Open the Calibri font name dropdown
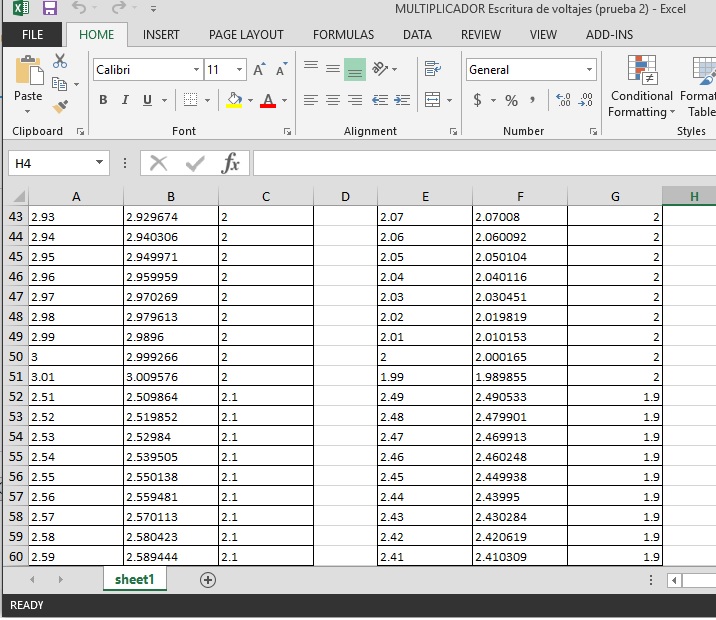Screen dimensions: 716x620 click(x=196, y=70)
